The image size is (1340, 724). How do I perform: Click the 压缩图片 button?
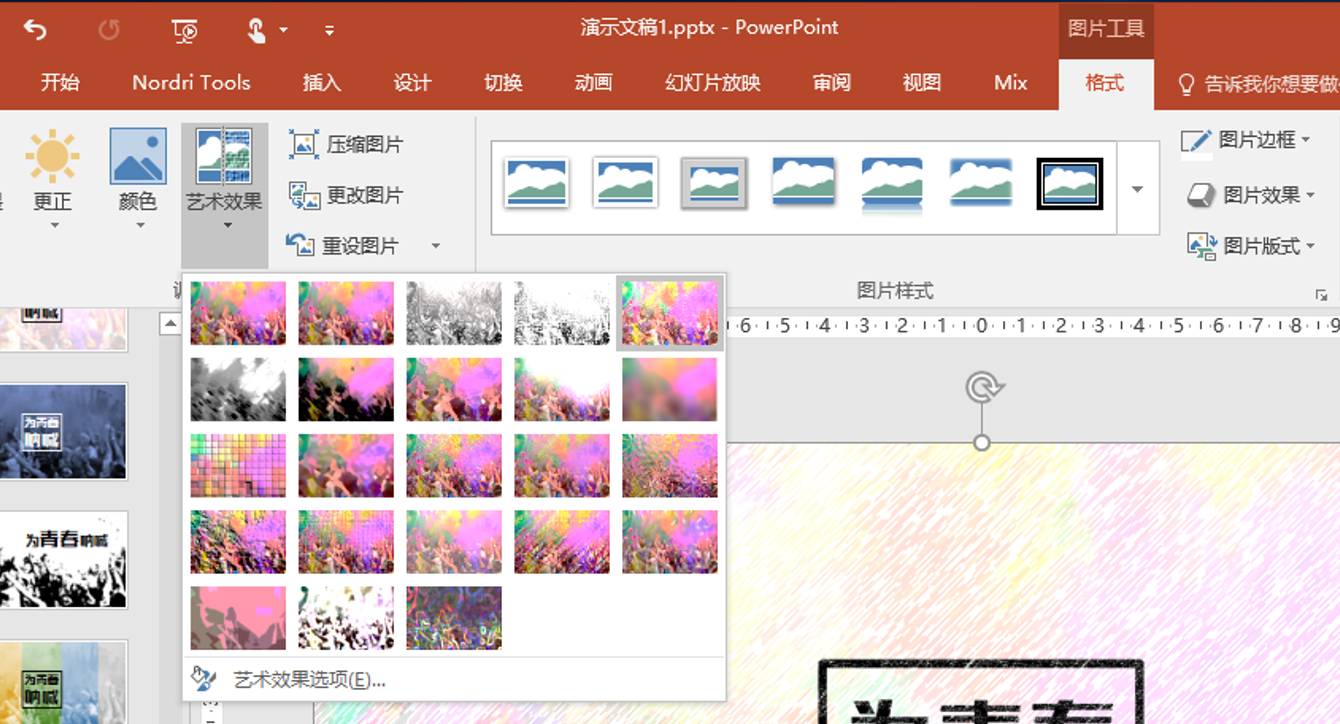346,144
